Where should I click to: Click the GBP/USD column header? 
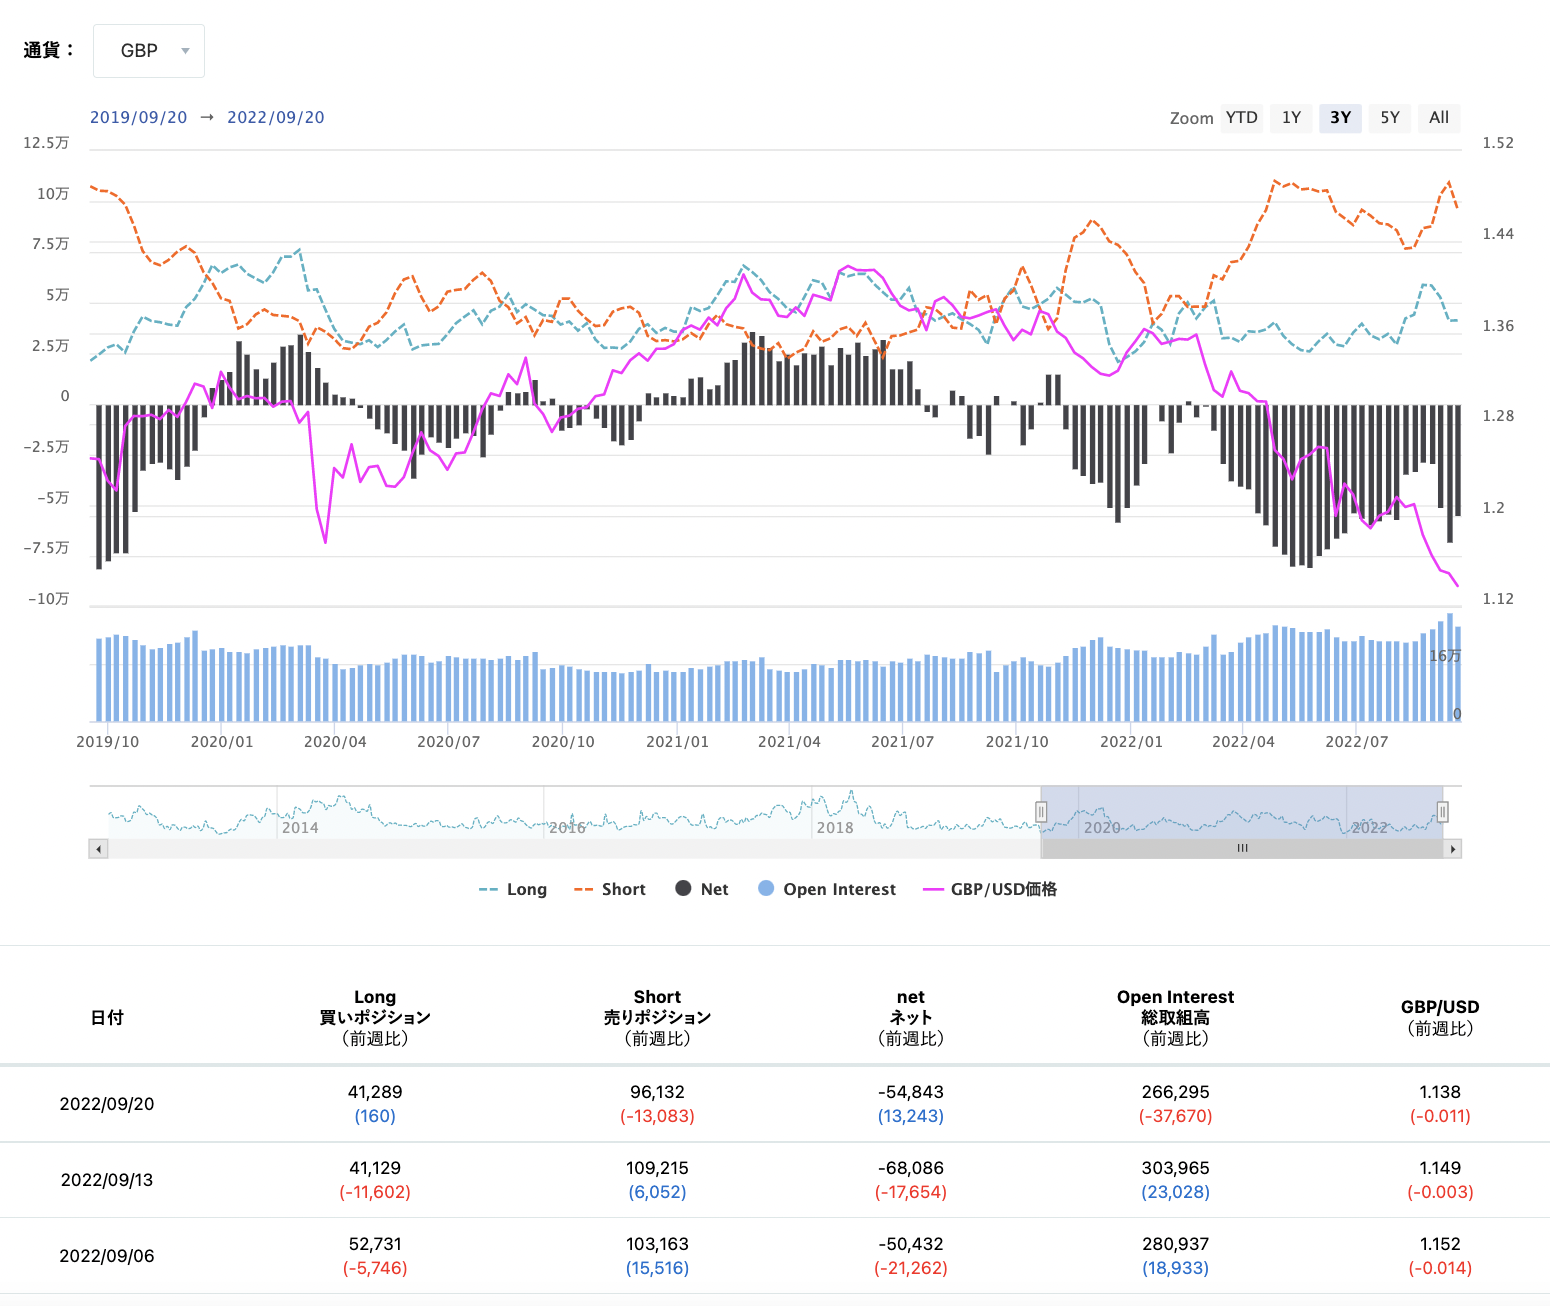point(1440,1018)
